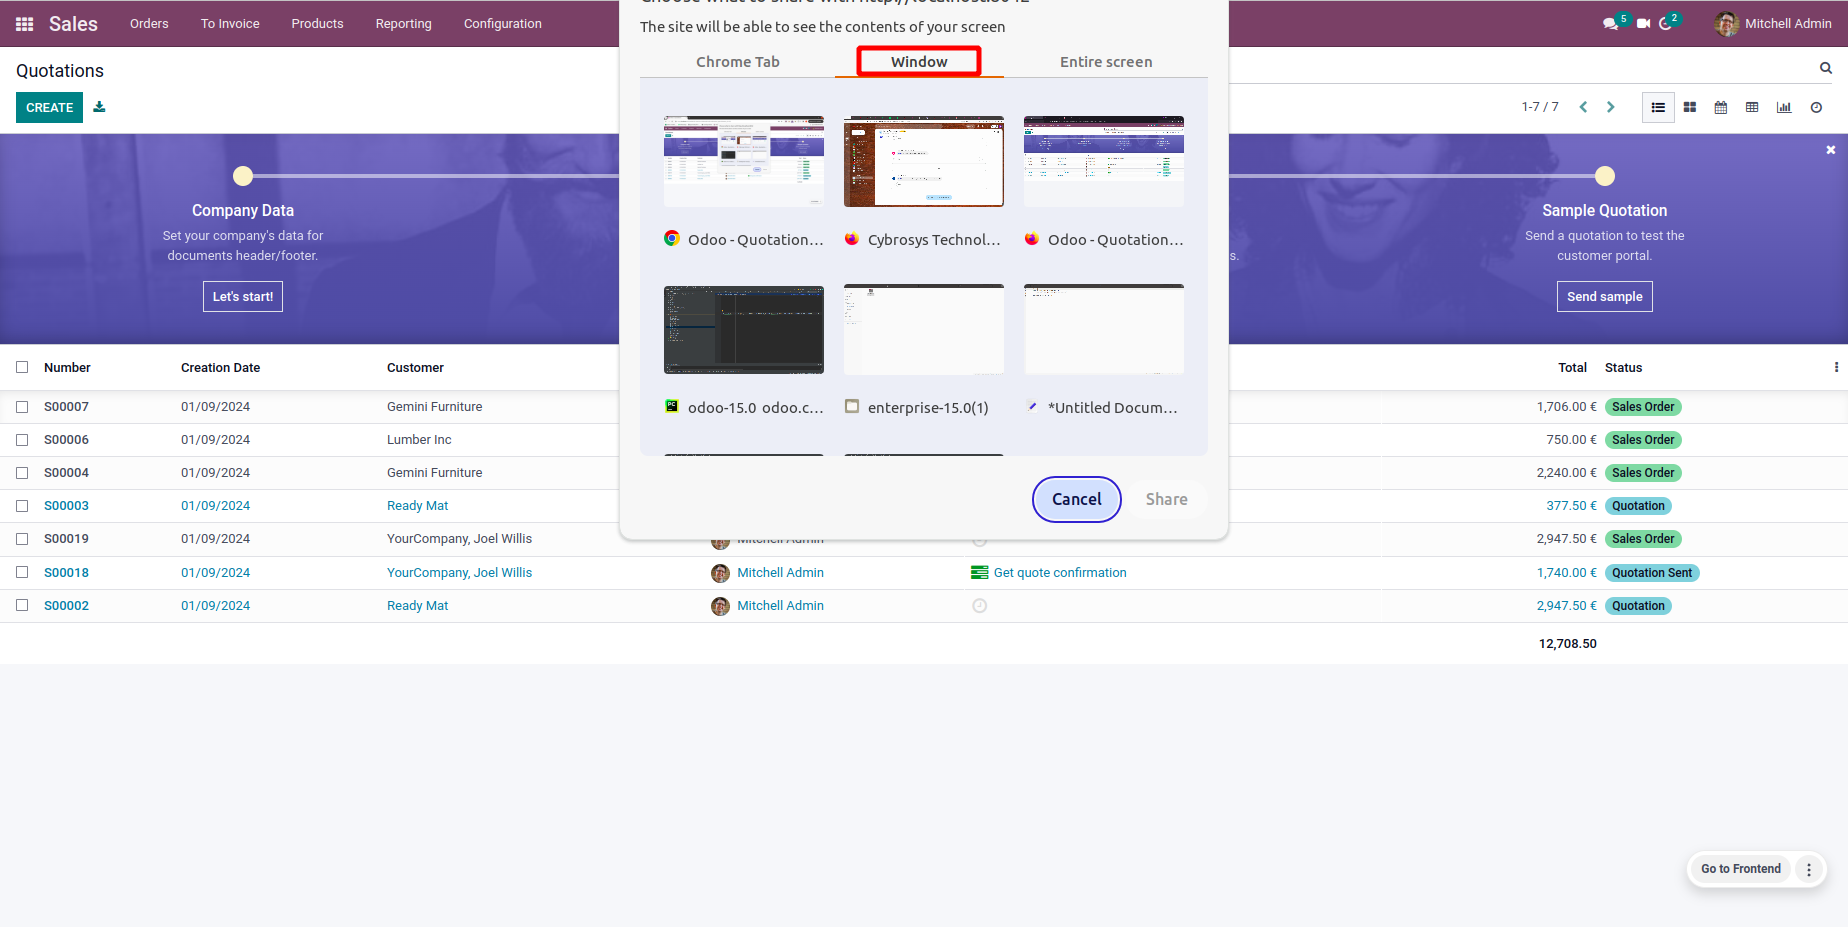
Task: Open the Mitchell Admin user menu
Action: [1773, 24]
